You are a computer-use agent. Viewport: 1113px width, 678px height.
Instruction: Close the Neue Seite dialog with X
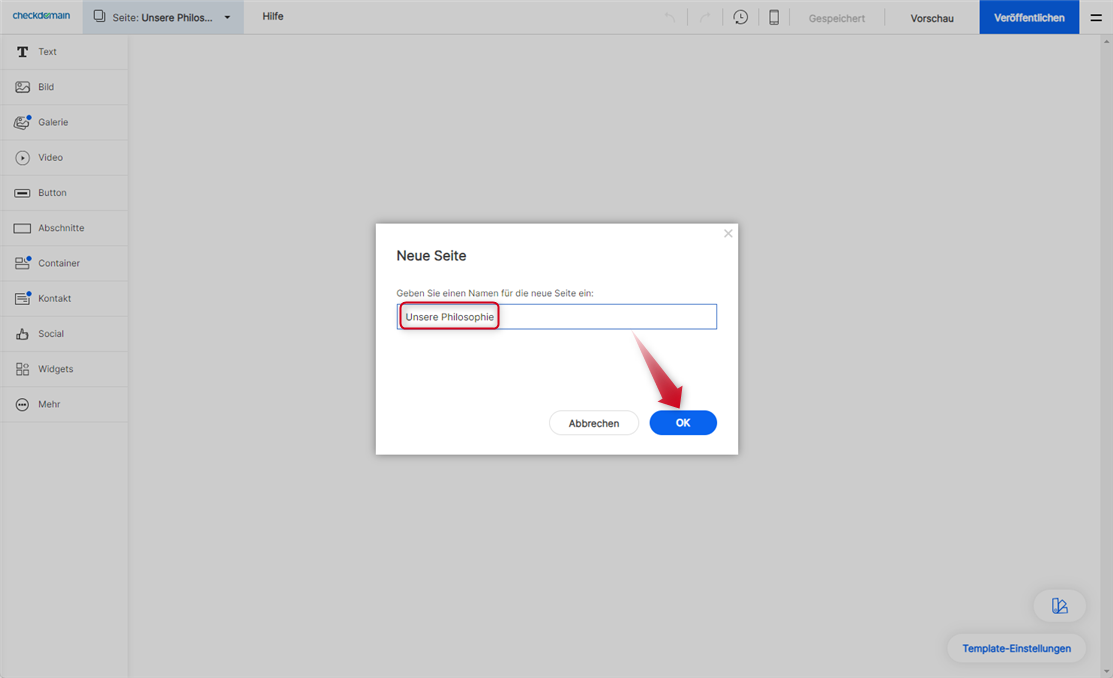click(728, 233)
